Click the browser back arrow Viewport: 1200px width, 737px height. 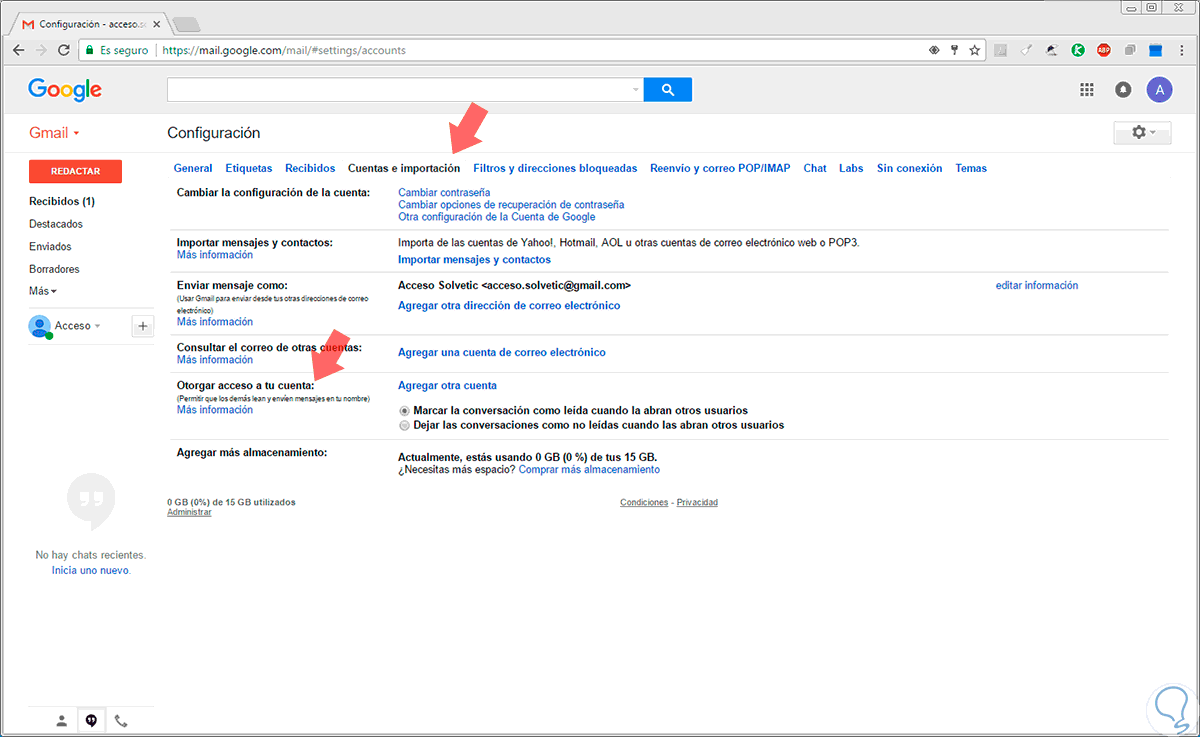19,50
